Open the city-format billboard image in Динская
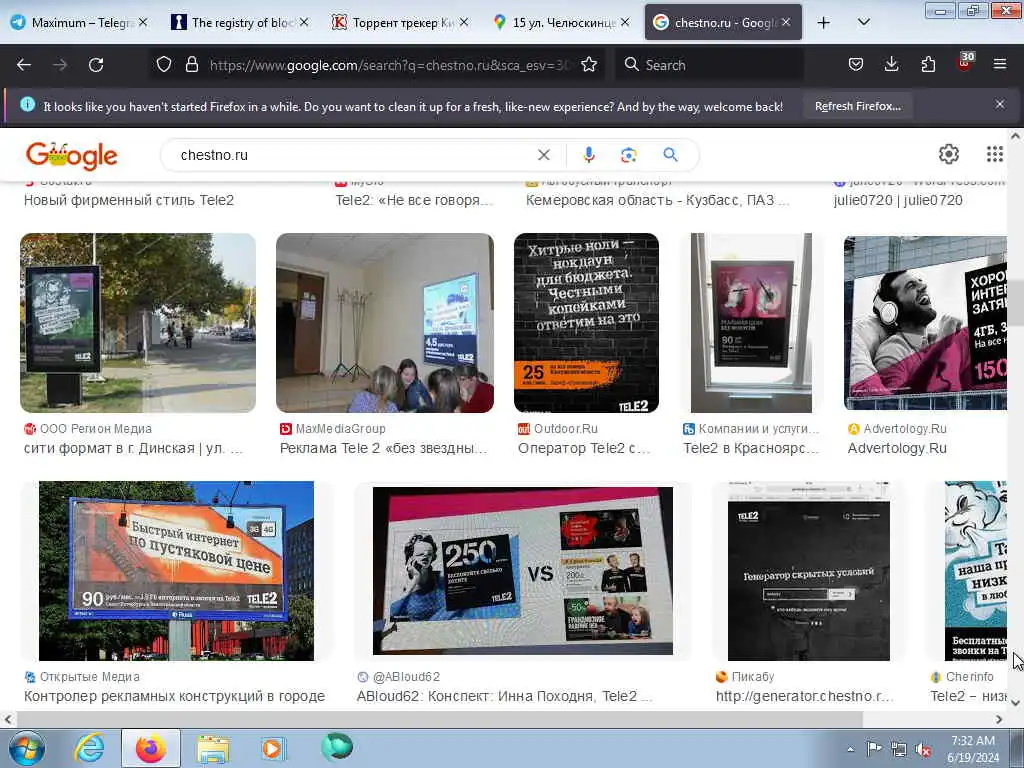Viewport: 1024px width, 768px height. 138,323
